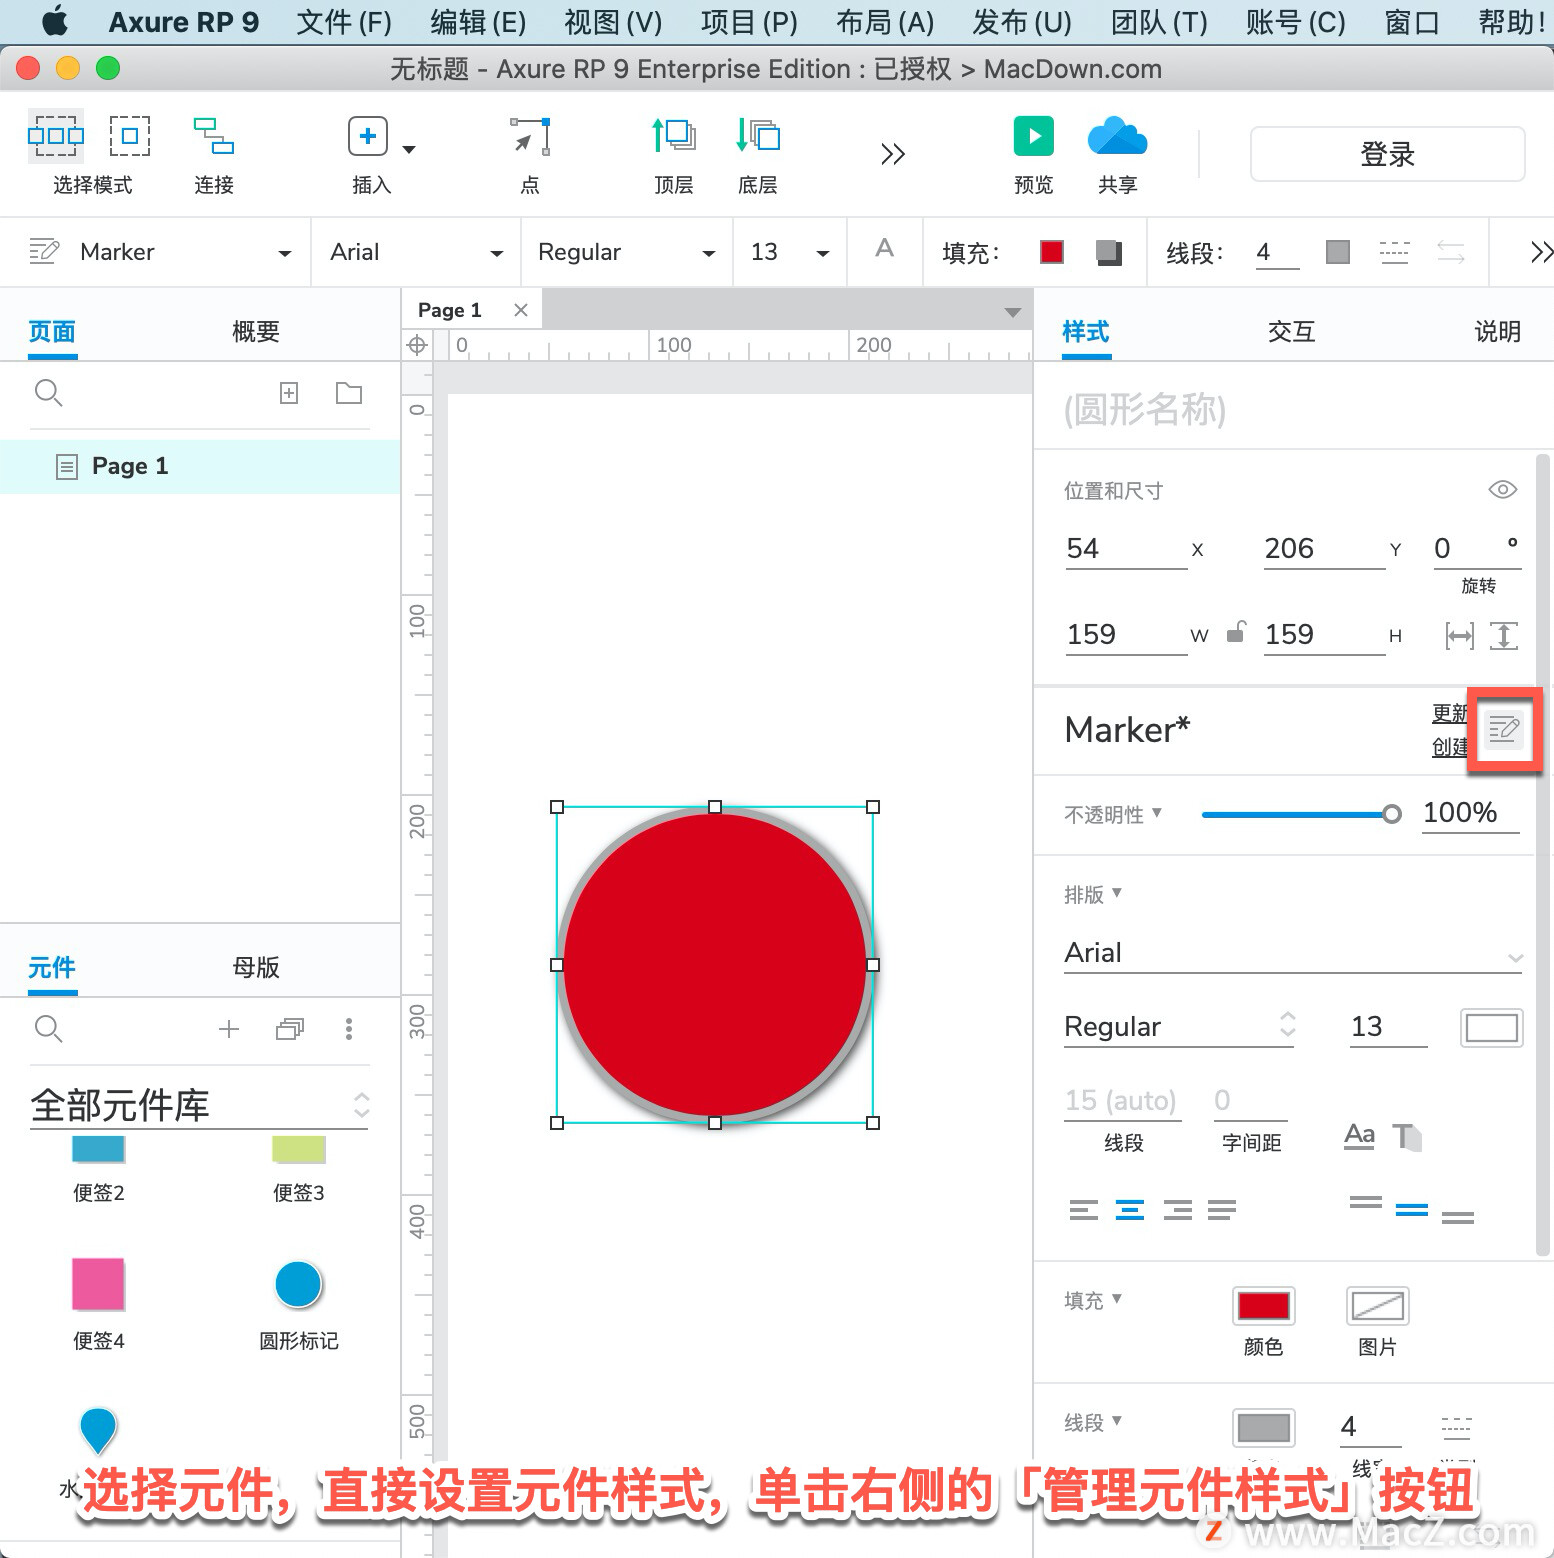Image resolution: width=1554 pixels, height=1558 pixels.
Task: Select the Connect tool
Action: tap(214, 136)
